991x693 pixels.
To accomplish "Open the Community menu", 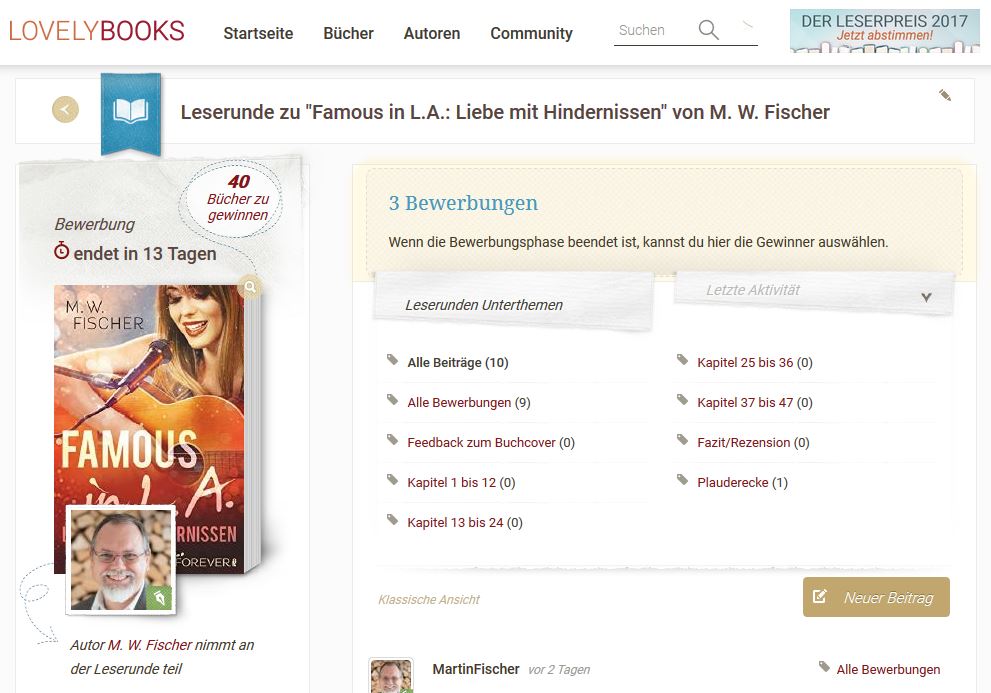I will pyautogui.click(x=532, y=33).
